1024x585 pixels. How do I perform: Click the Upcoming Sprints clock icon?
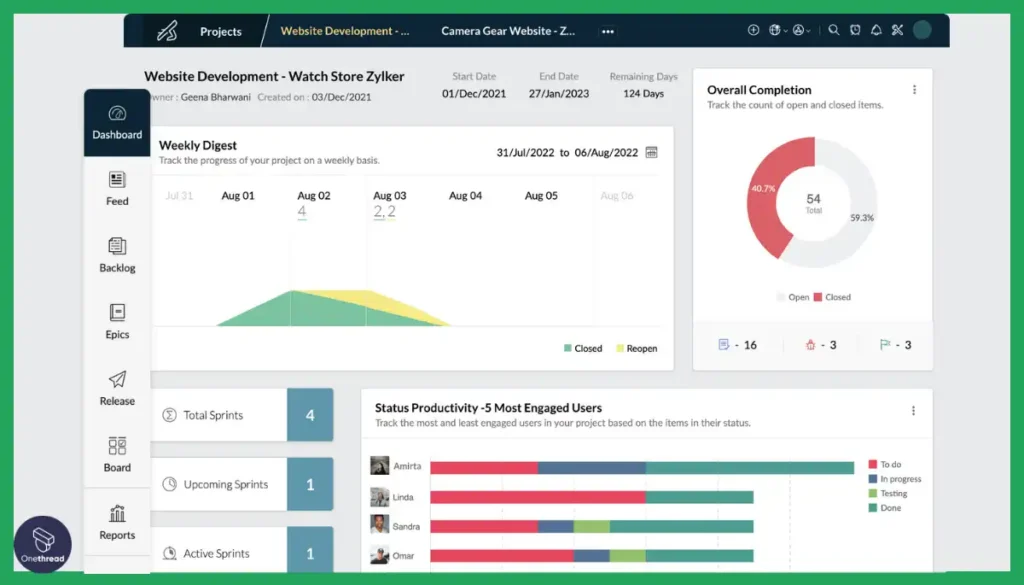click(169, 484)
